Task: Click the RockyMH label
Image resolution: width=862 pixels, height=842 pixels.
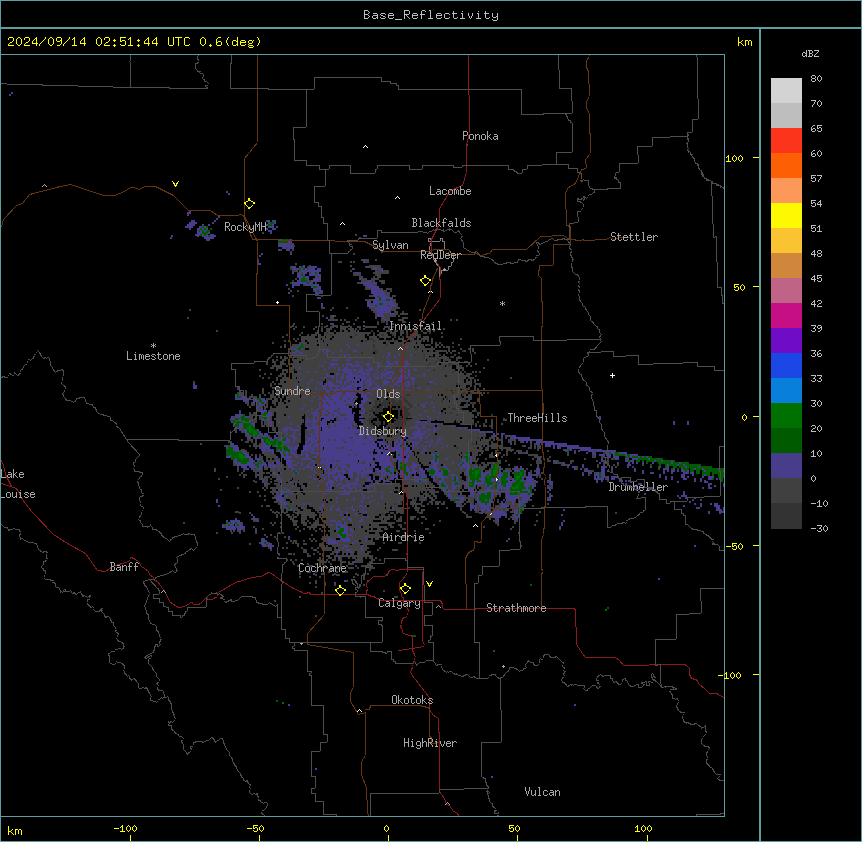Action: 245,227
